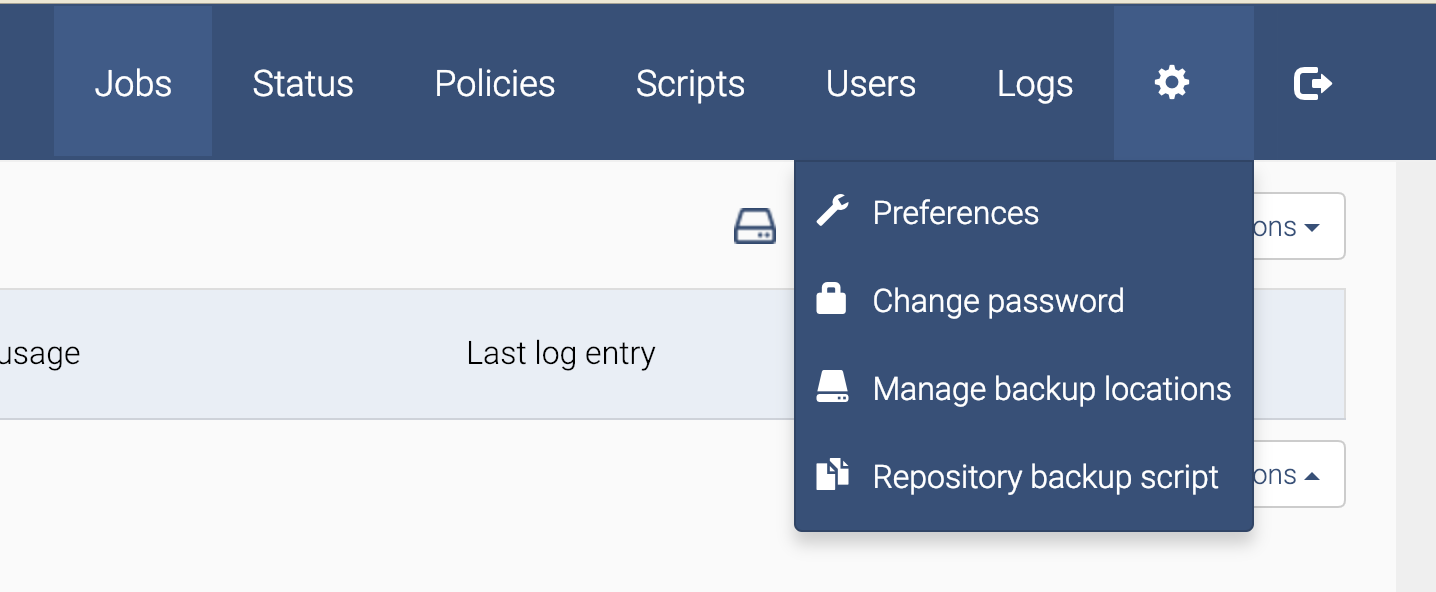Expand the upper actions dropdown with down caret
1436x592 pixels.
point(1299,227)
